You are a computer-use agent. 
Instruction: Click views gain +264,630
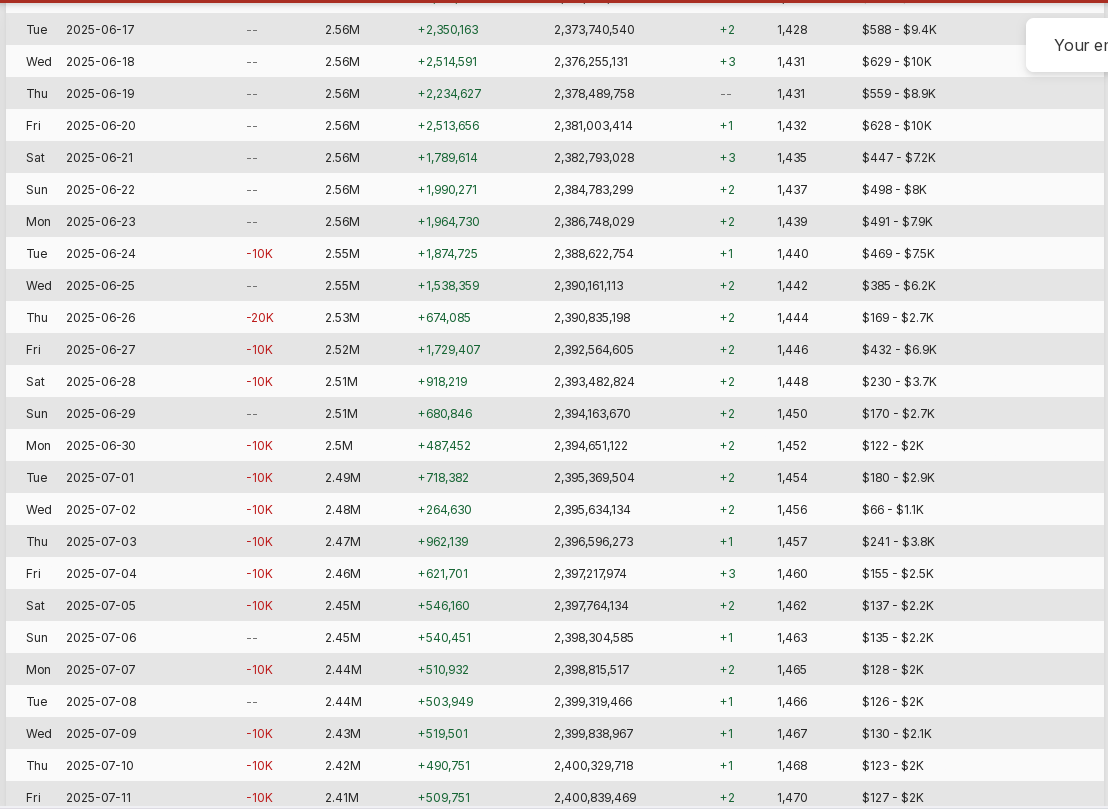coord(444,509)
